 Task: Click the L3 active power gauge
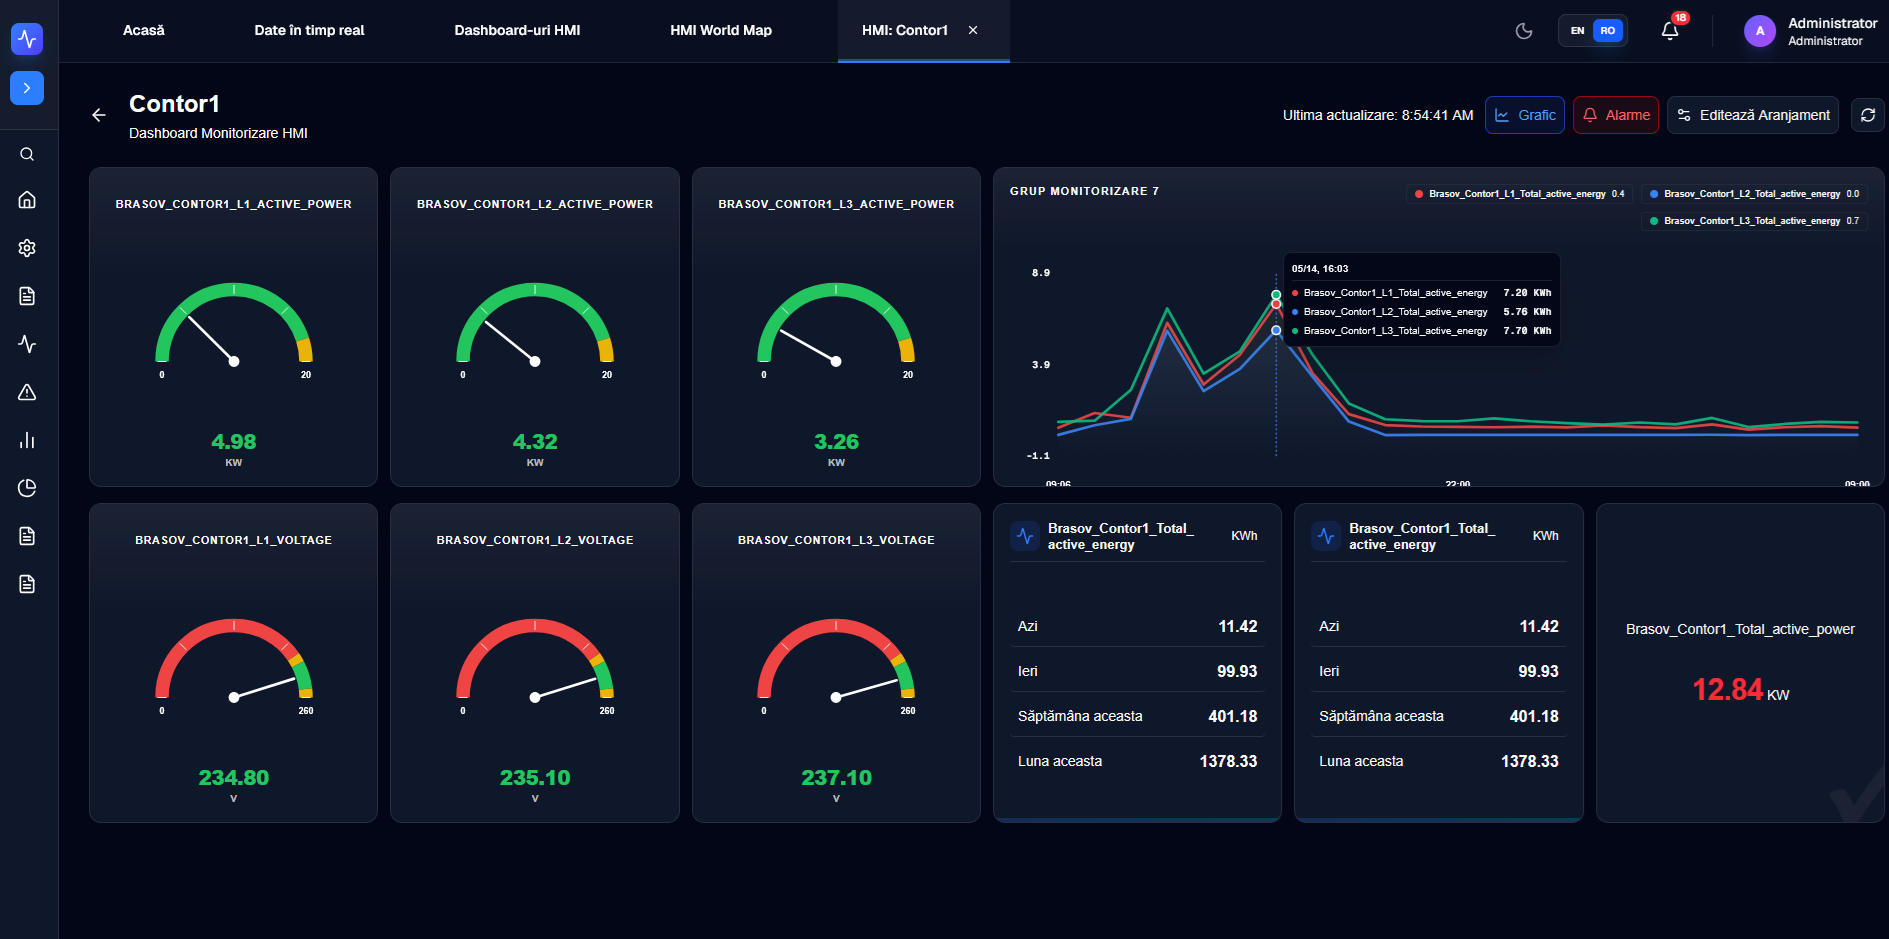[836, 325]
